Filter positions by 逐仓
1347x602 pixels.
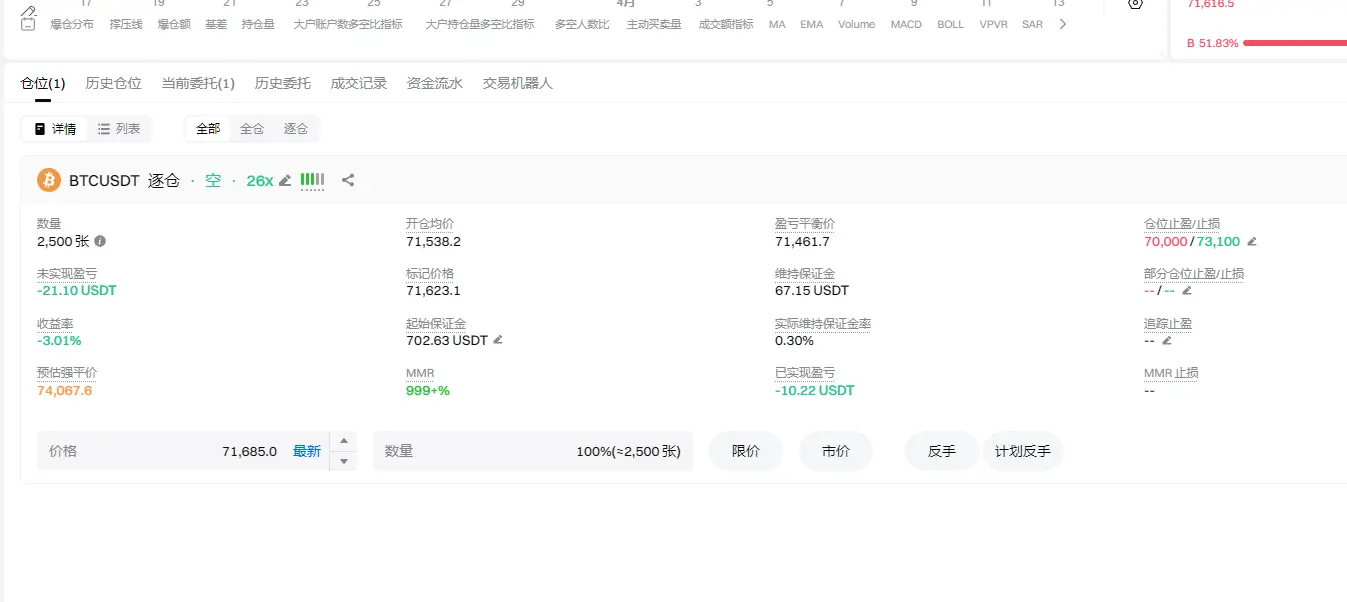[x=296, y=129]
